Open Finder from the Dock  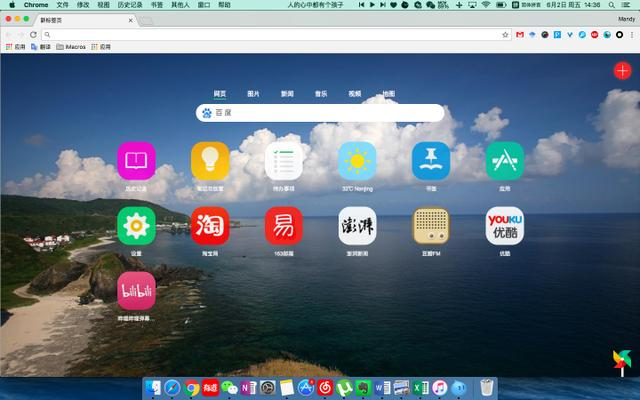(153, 388)
